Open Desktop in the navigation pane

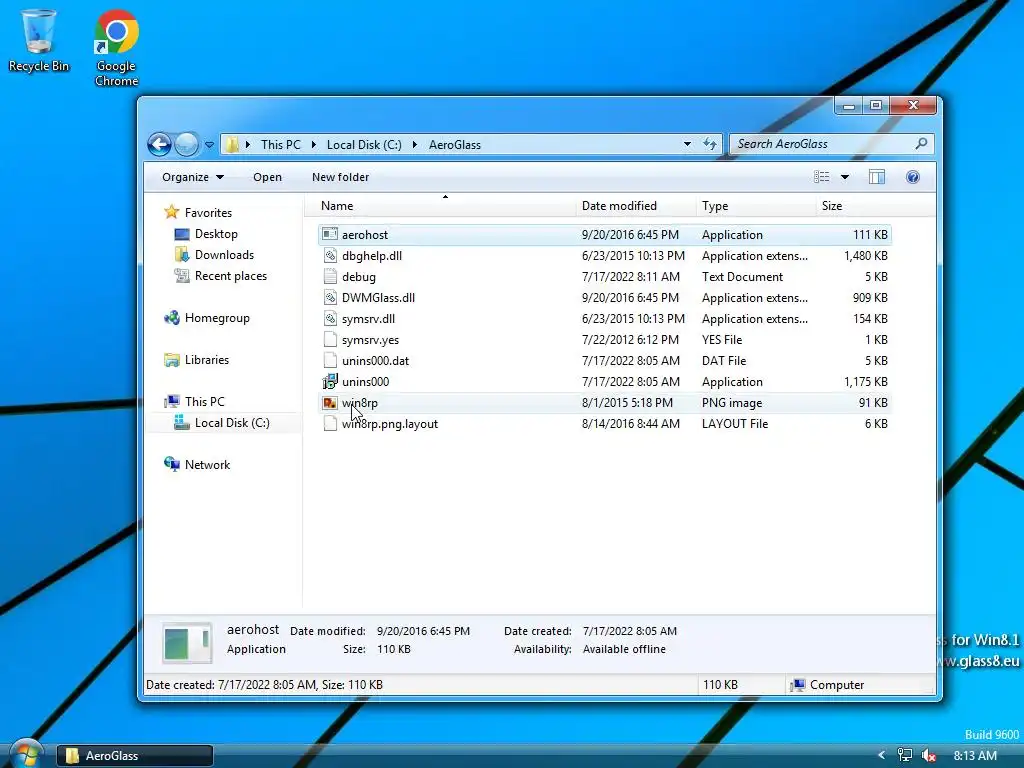(x=206, y=234)
